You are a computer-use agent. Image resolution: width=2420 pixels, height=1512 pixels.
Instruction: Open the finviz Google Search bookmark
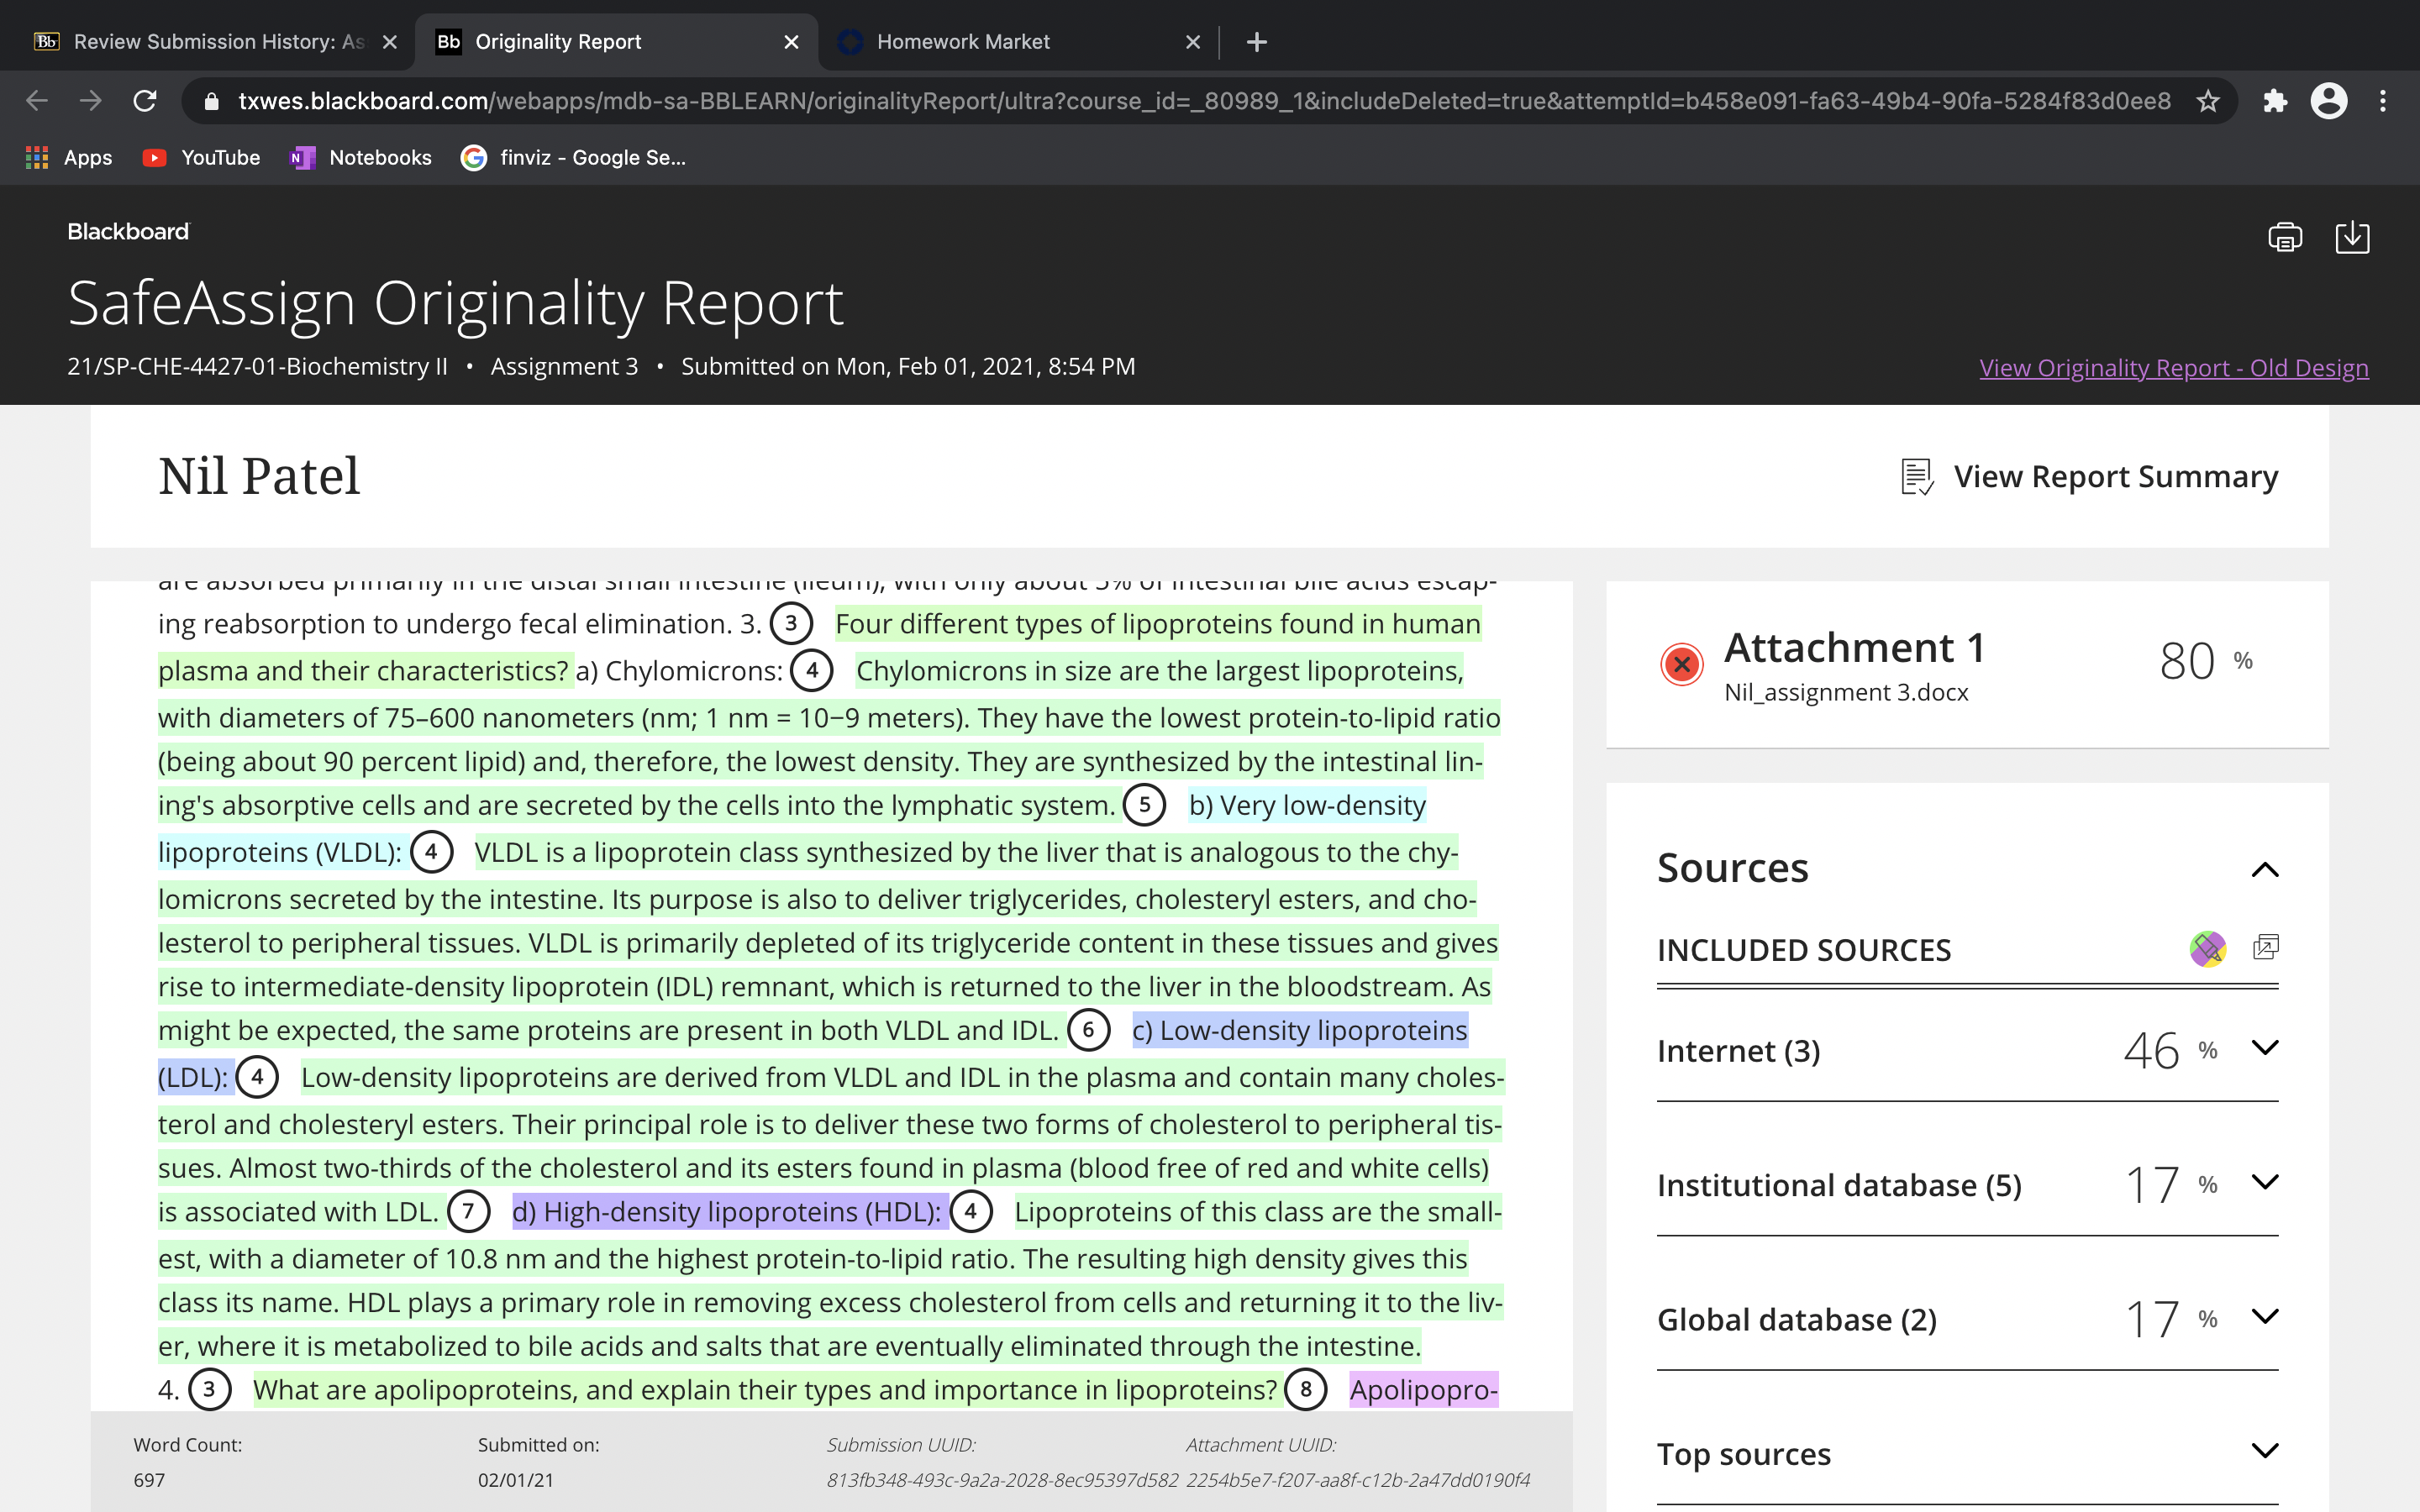(573, 157)
